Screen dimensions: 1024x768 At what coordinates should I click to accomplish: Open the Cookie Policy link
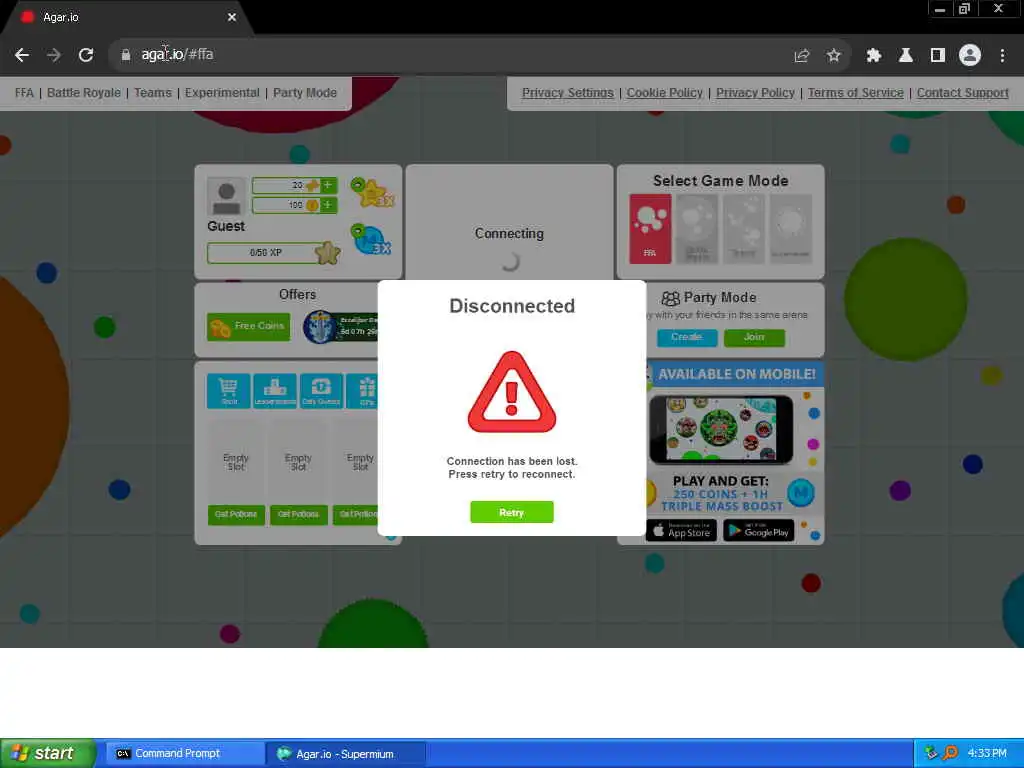(x=665, y=93)
